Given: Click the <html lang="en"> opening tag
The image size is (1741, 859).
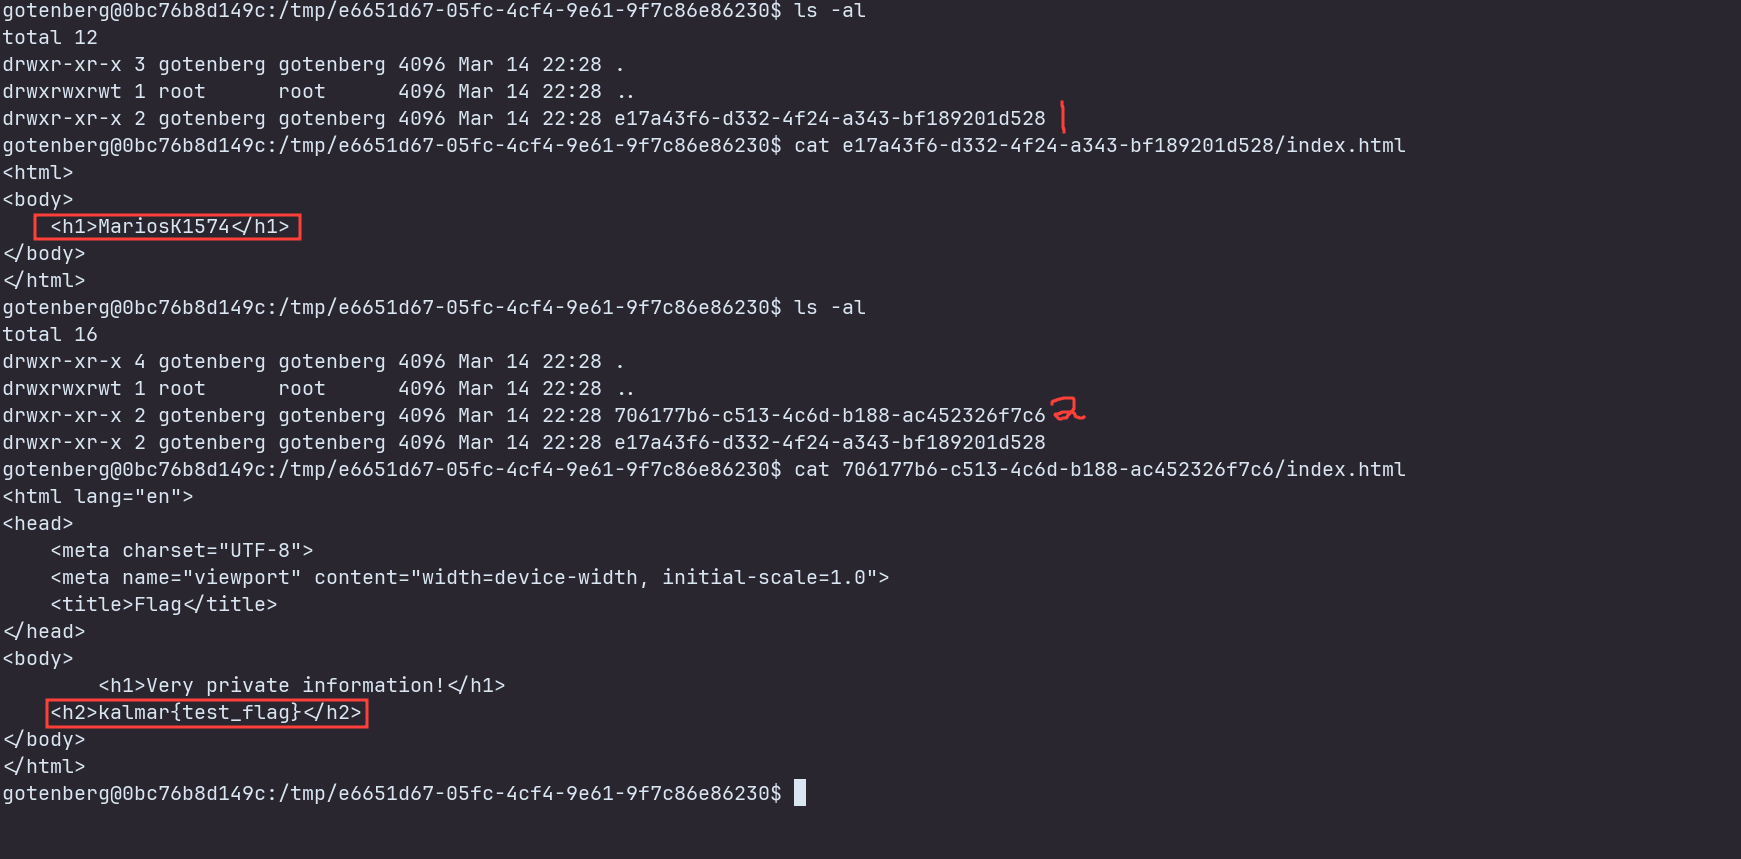Looking at the screenshot, I should (98, 497).
